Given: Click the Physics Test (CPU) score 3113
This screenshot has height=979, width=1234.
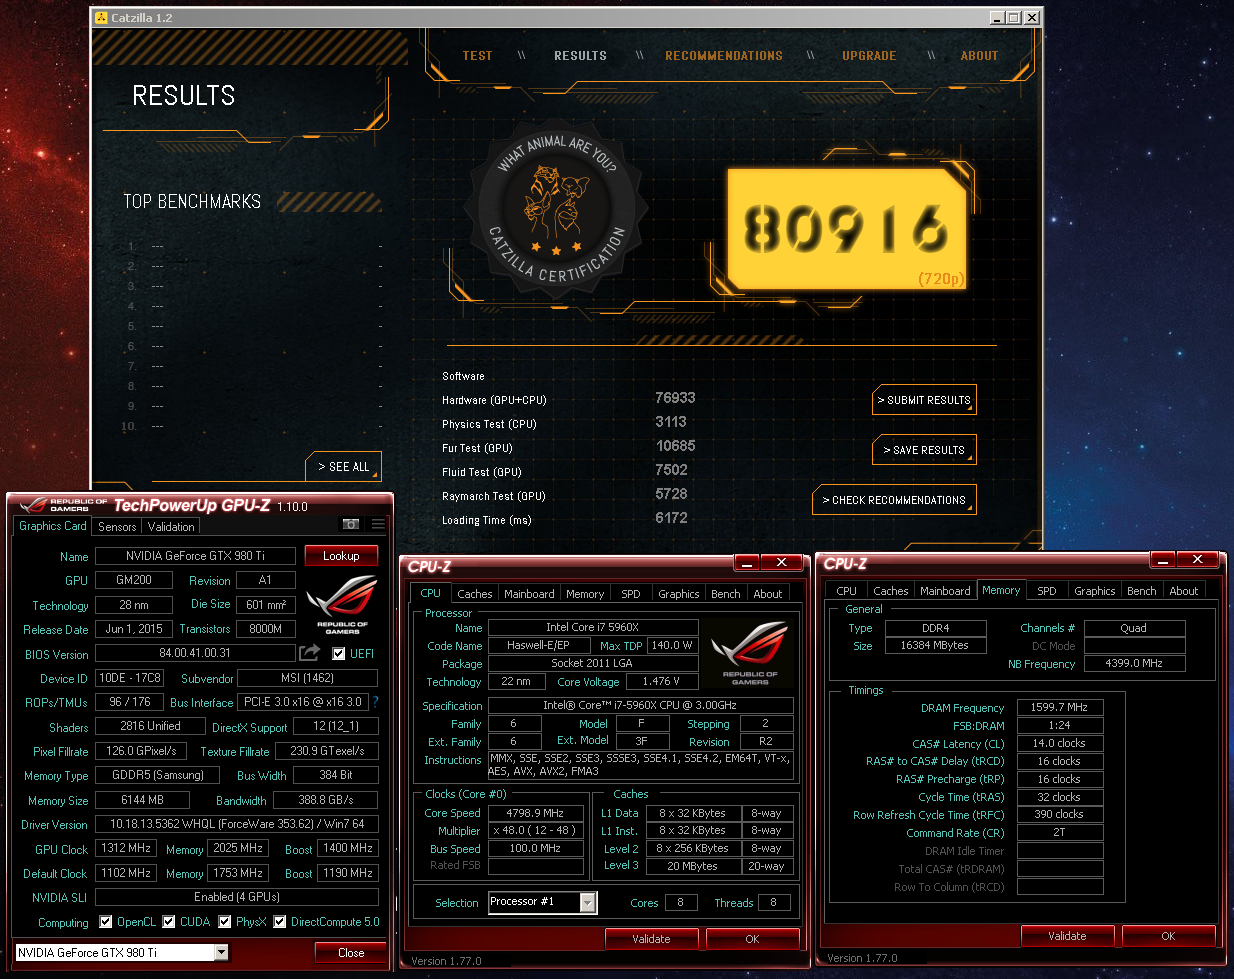Looking at the screenshot, I should click(x=671, y=422).
